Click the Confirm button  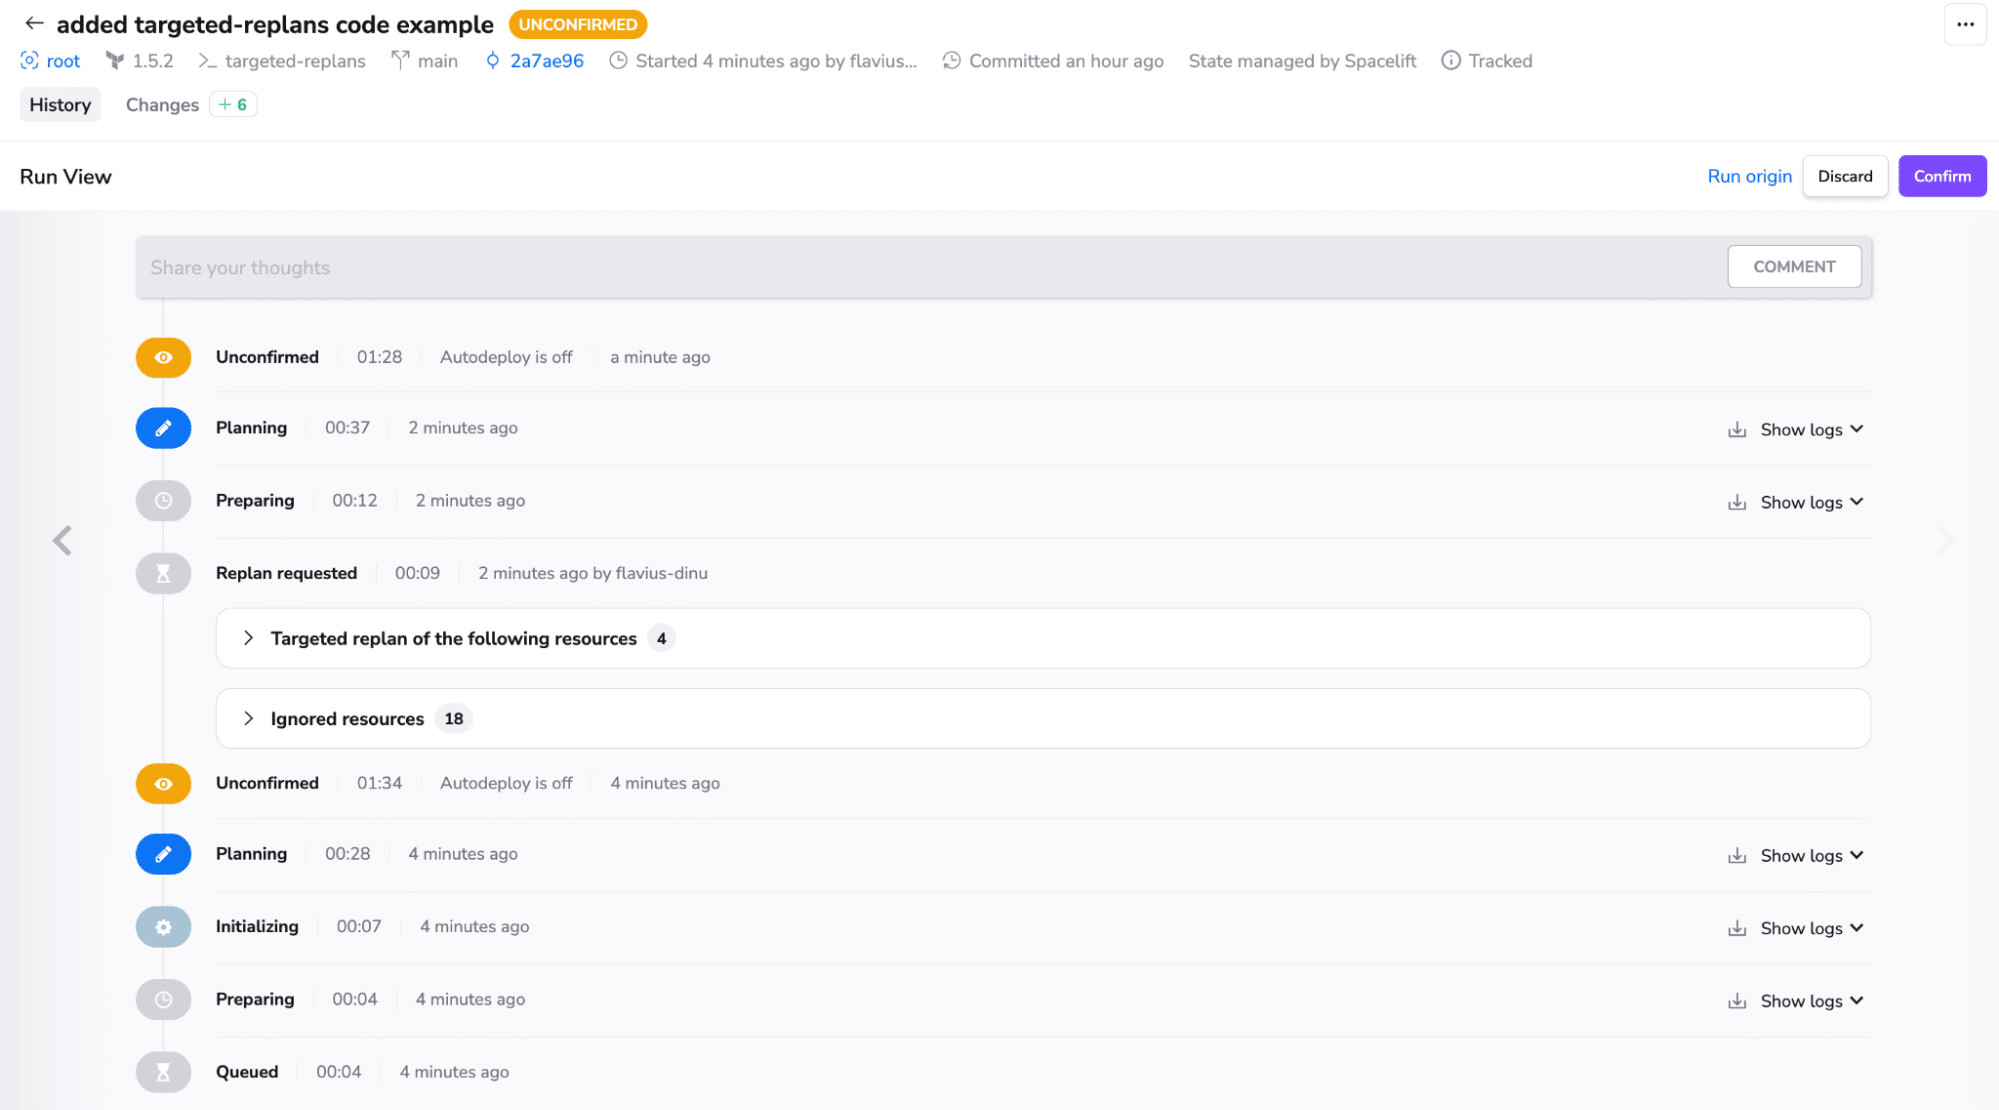[1941, 176]
